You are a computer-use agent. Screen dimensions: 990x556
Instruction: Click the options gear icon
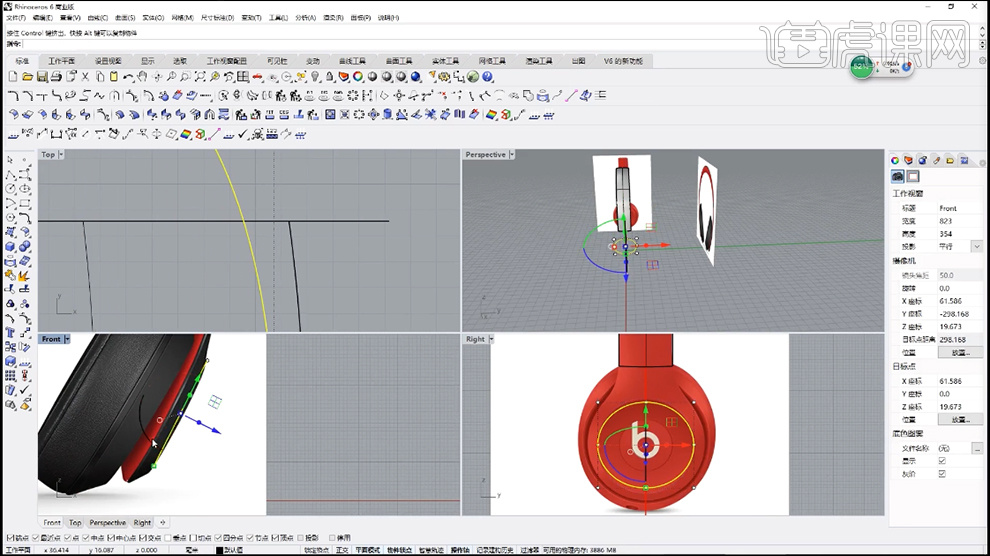(x=444, y=76)
